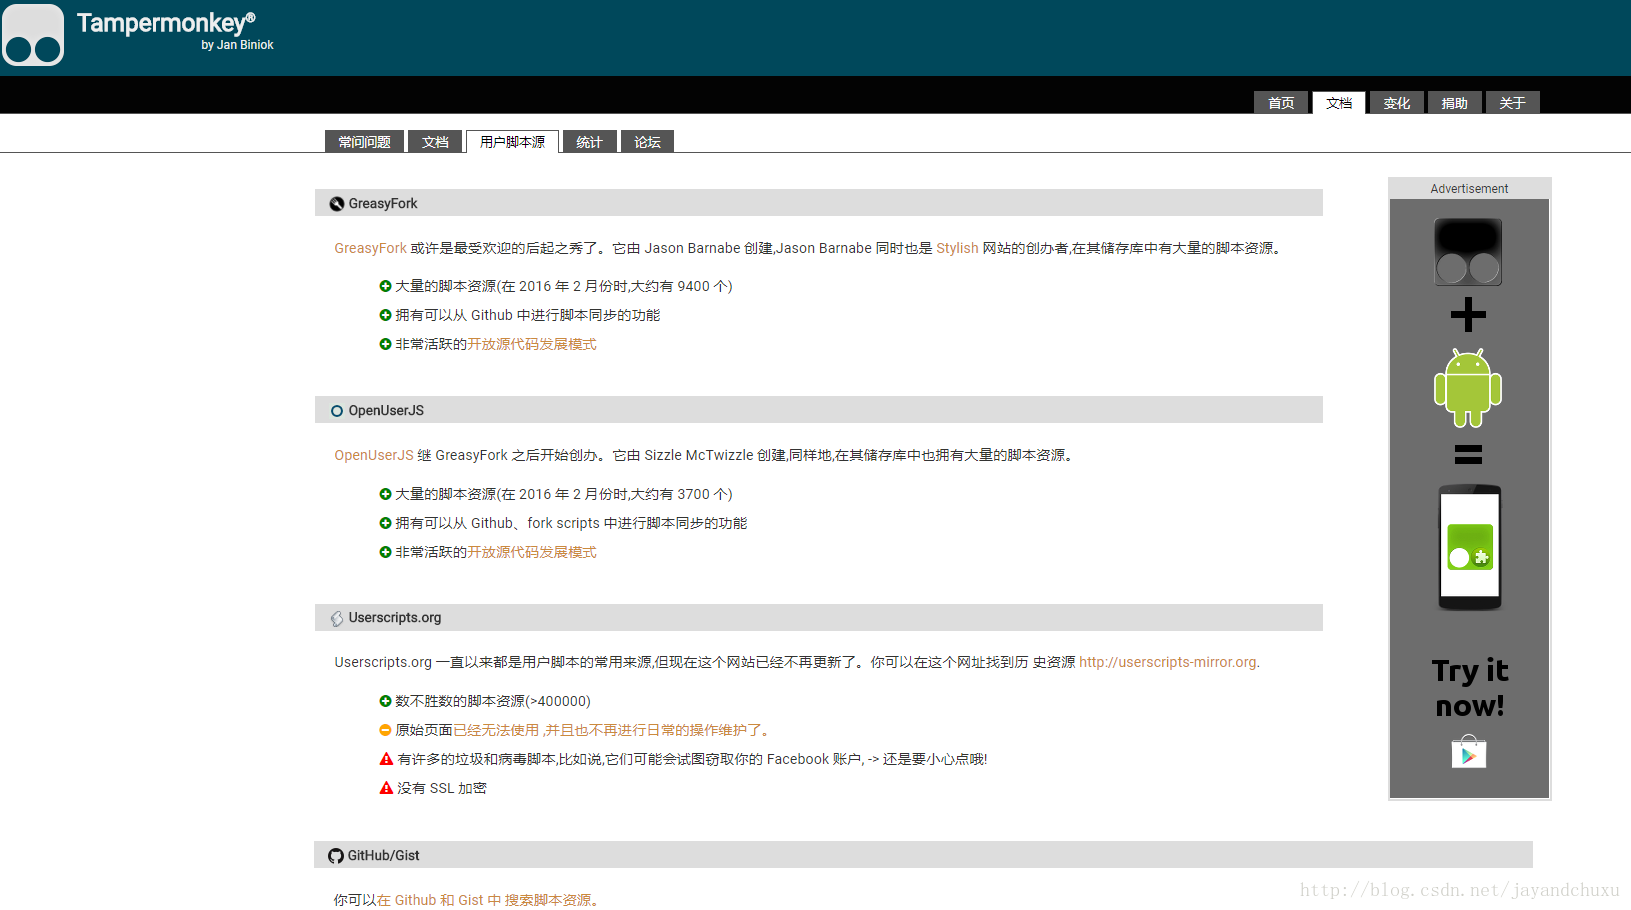
Task: Switch to the 统计 sub-tab
Action: [x=589, y=142]
